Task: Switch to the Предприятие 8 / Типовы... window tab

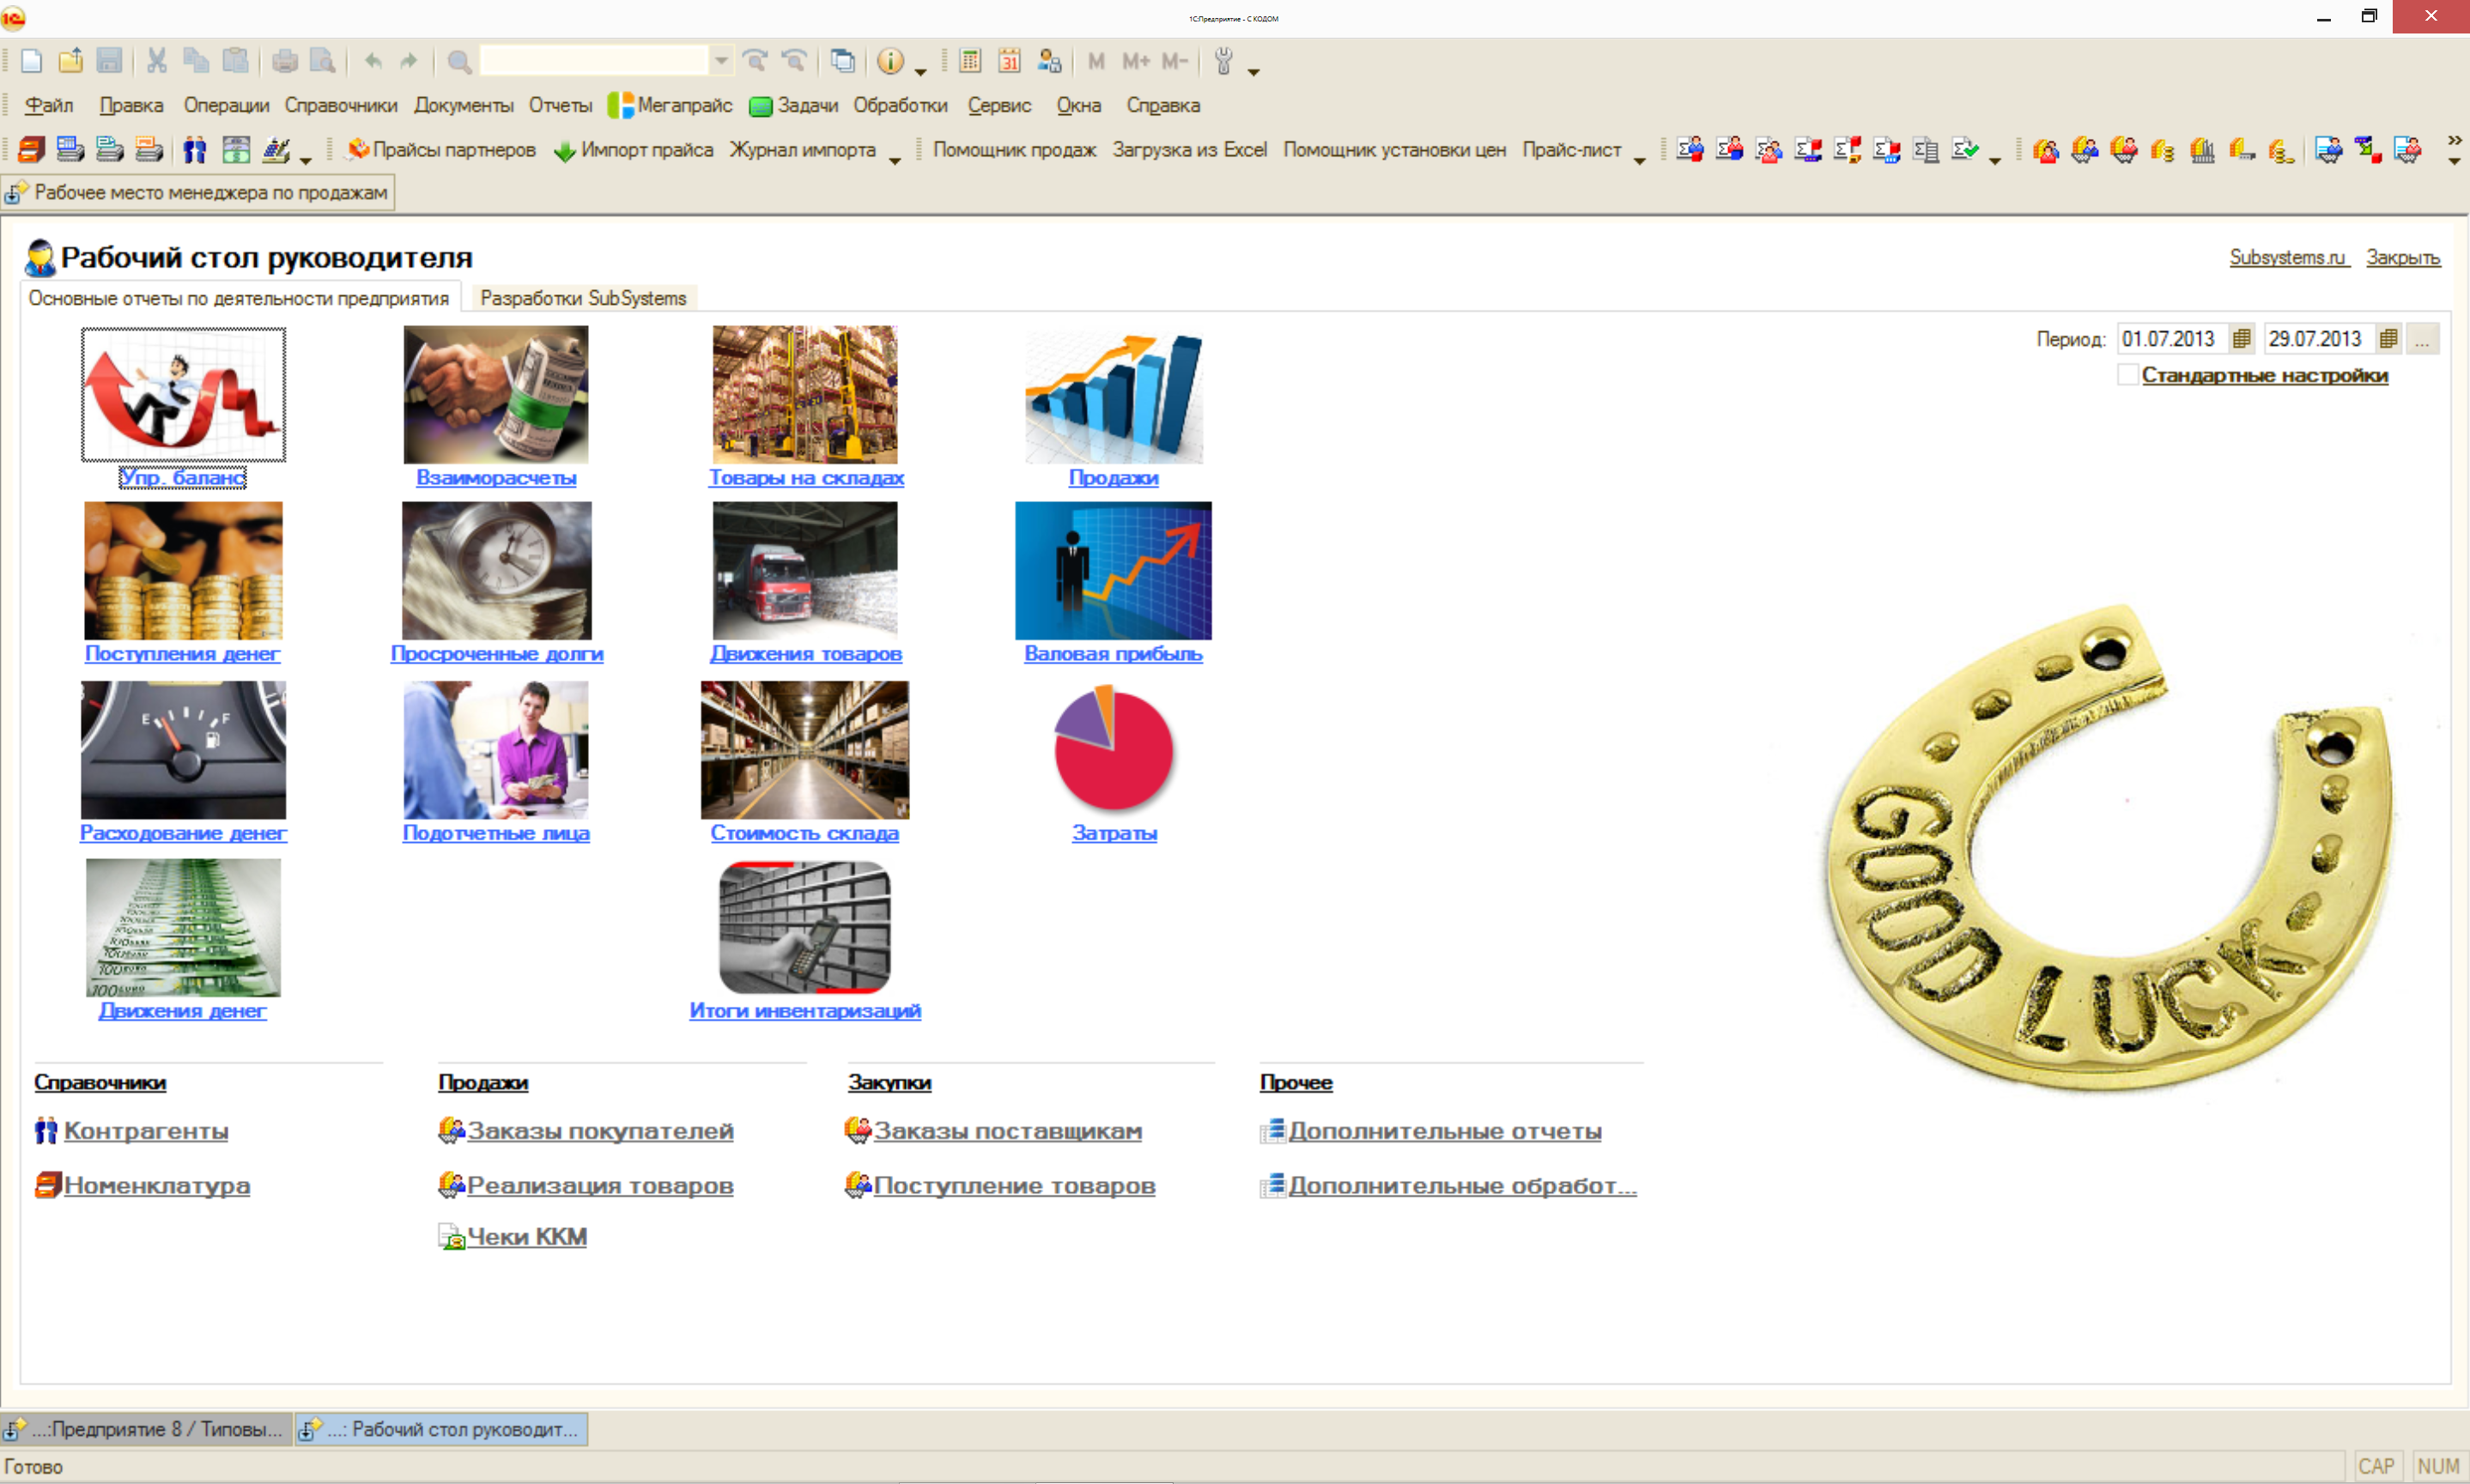Action: tap(146, 1428)
